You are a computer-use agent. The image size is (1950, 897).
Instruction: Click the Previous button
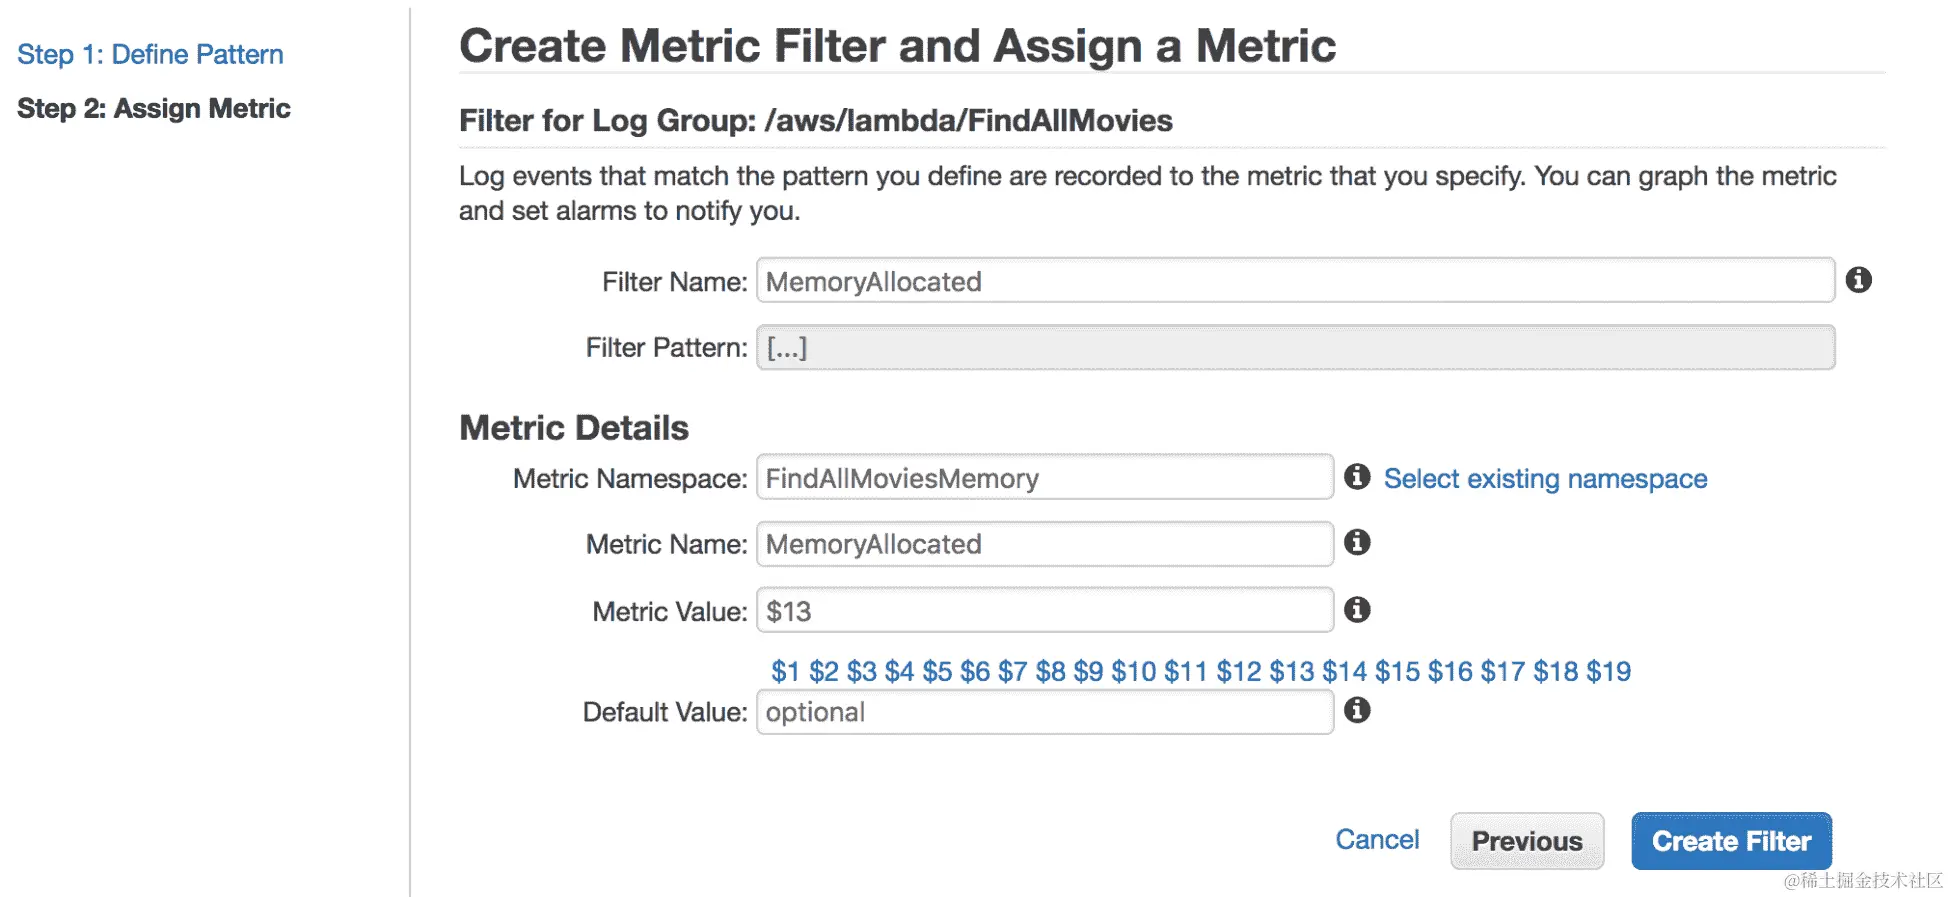pyautogui.click(x=1526, y=841)
